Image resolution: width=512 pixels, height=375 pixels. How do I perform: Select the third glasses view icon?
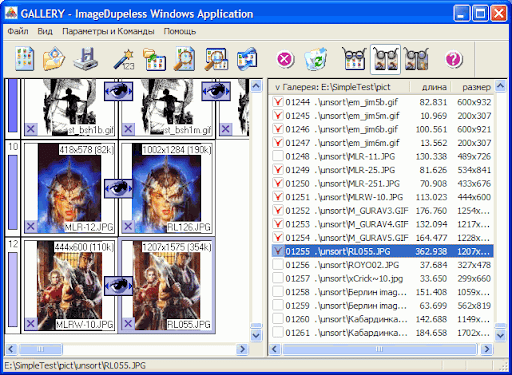click(x=416, y=59)
